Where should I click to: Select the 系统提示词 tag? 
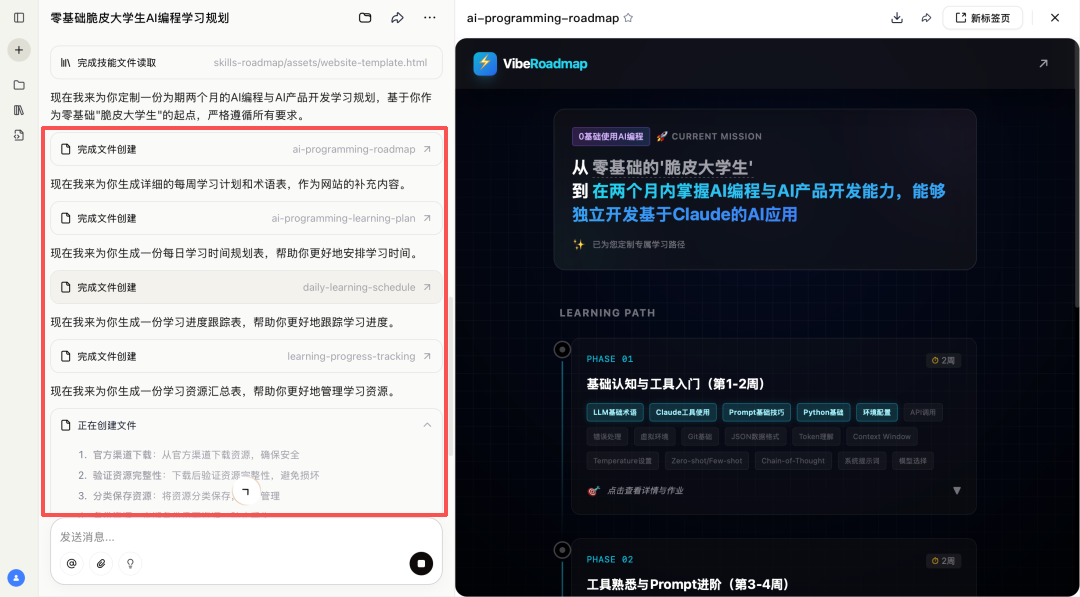coord(862,461)
